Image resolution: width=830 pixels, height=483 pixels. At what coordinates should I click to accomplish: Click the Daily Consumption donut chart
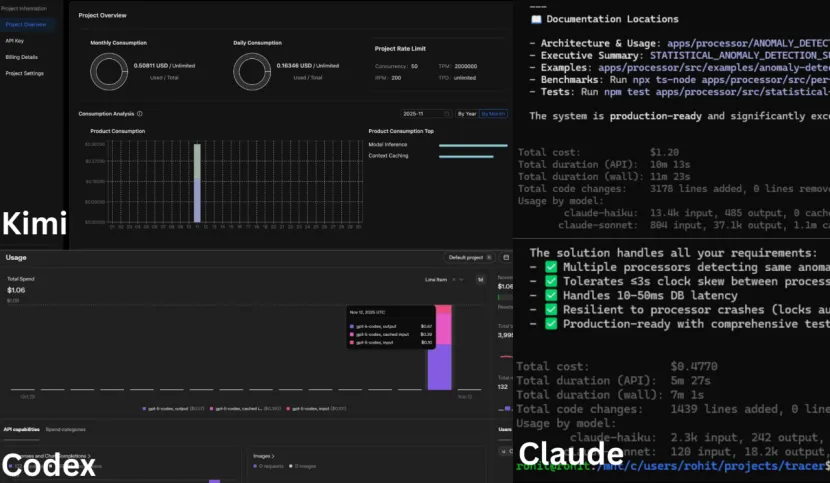tap(251, 70)
